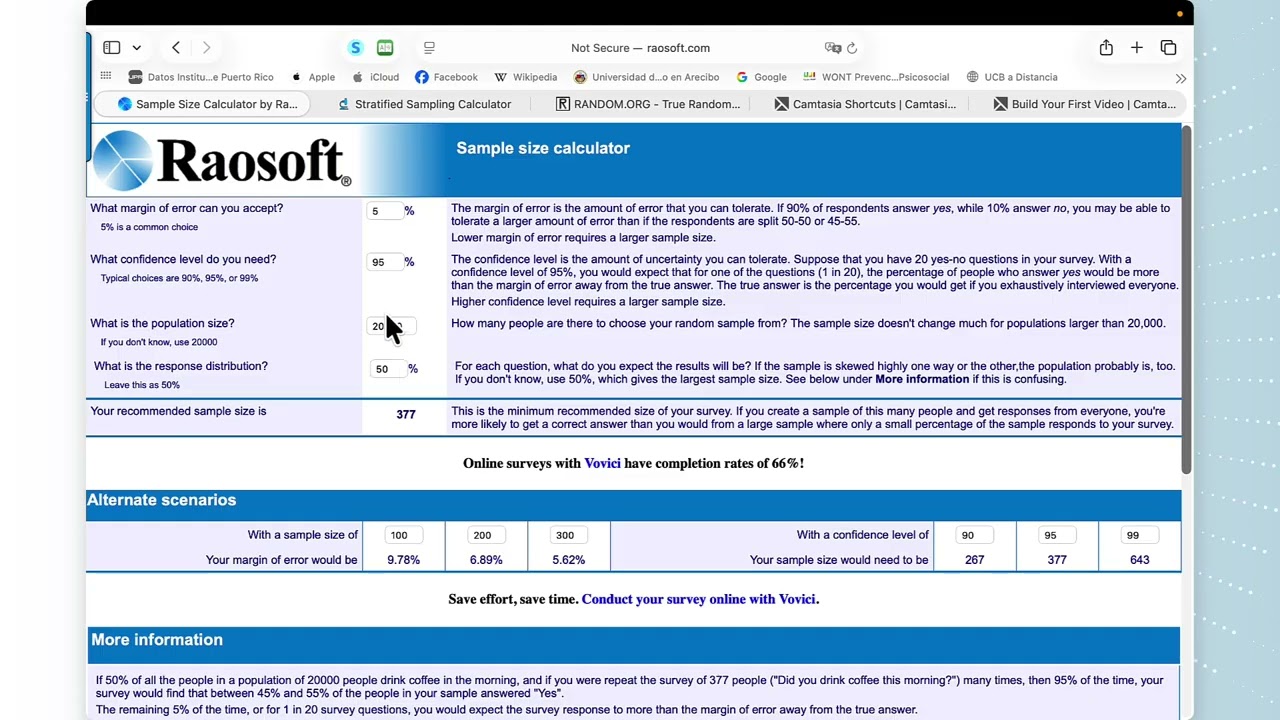Open the Share menu icon
The image size is (1280, 720).
(1106, 48)
